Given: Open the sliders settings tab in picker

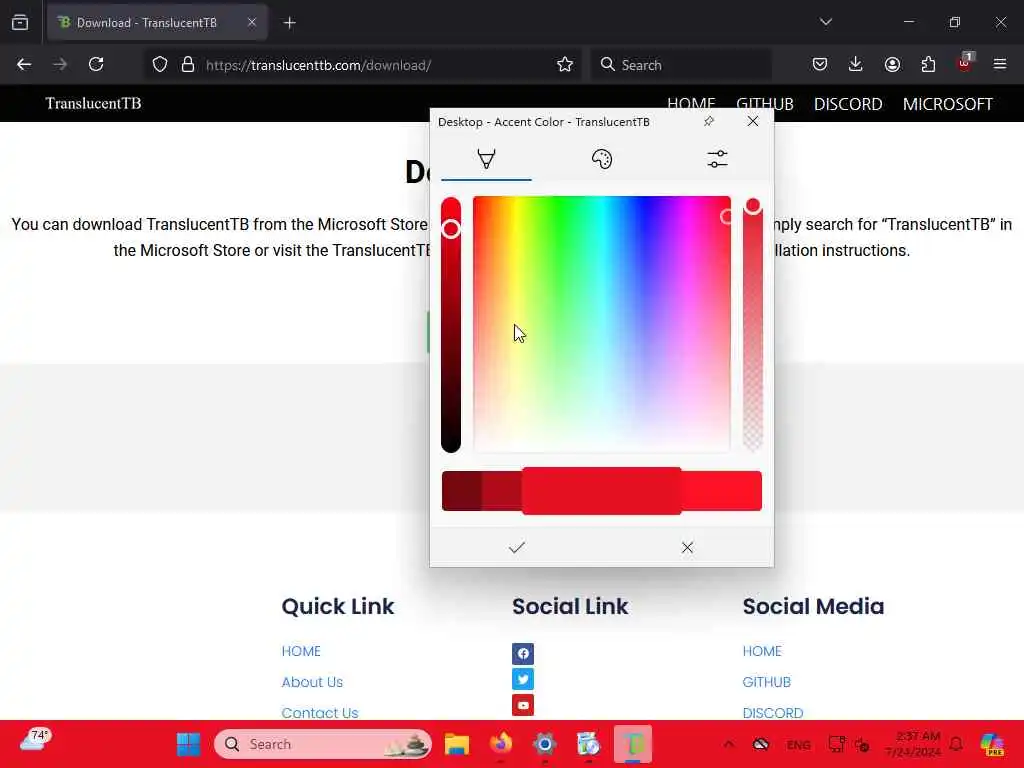Looking at the screenshot, I should pyautogui.click(x=717, y=159).
